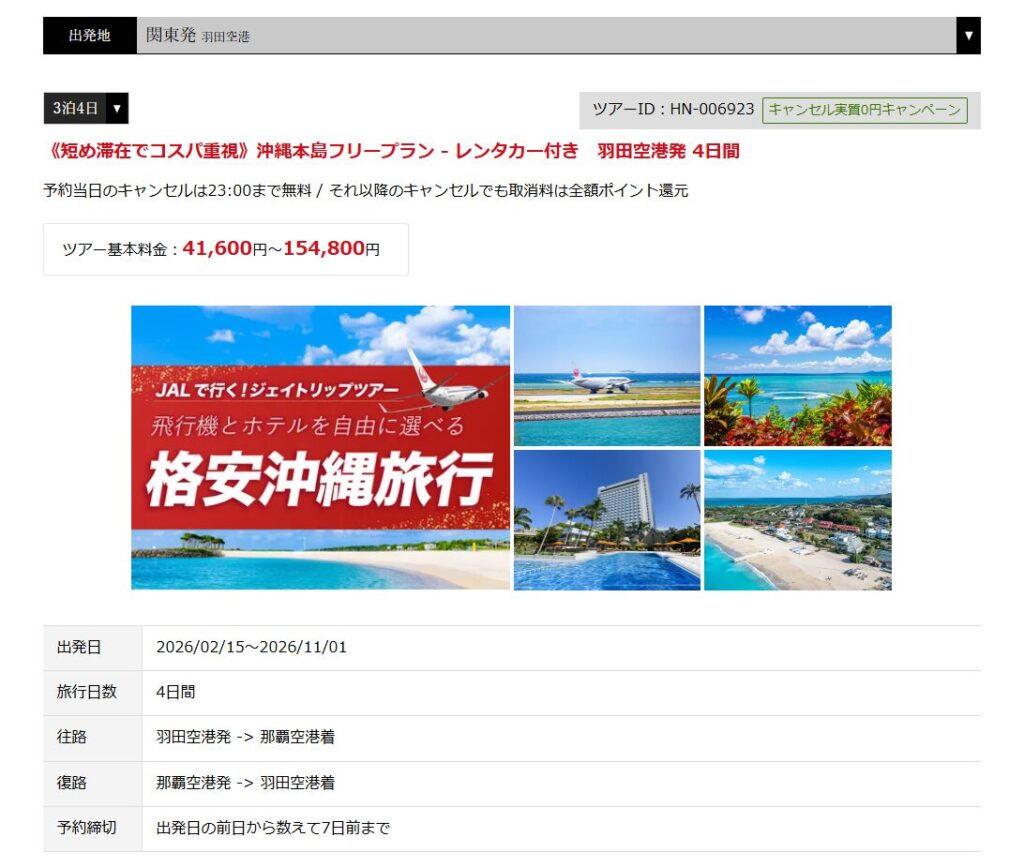Click the 復路 route 那覇空港発 -> 羽田空港着
Screen dimensions: 1024x867
245,782
